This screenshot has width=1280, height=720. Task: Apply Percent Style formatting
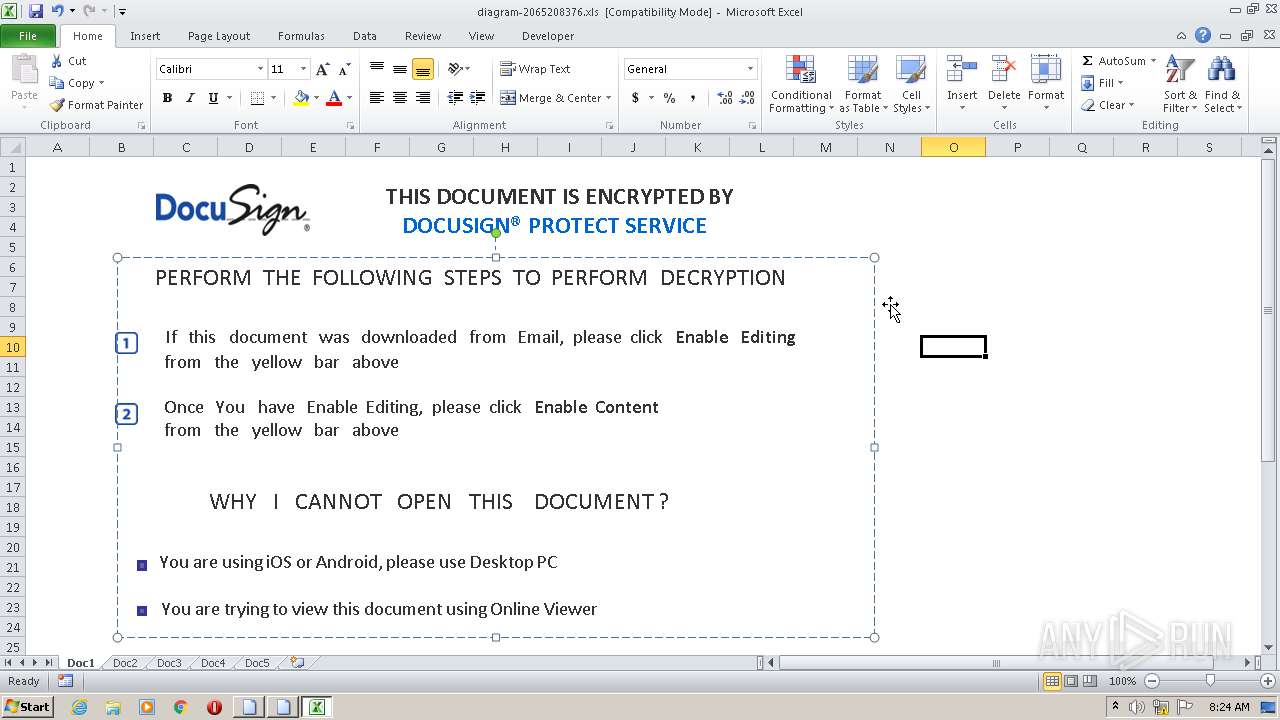[669, 98]
